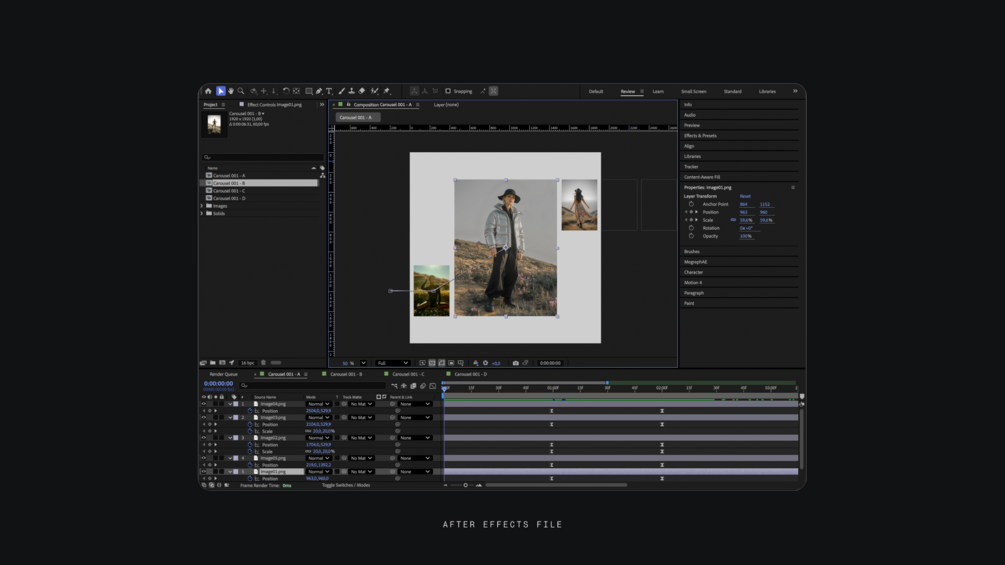Select Carousel 001 - D in Project list

229,198
